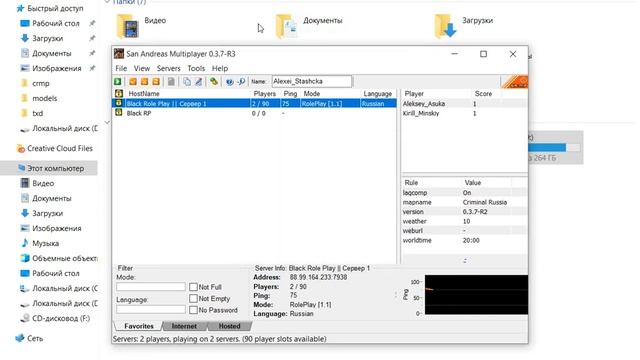Switch to the Internet tab
This screenshot has width=640, height=360.
pos(184,326)
